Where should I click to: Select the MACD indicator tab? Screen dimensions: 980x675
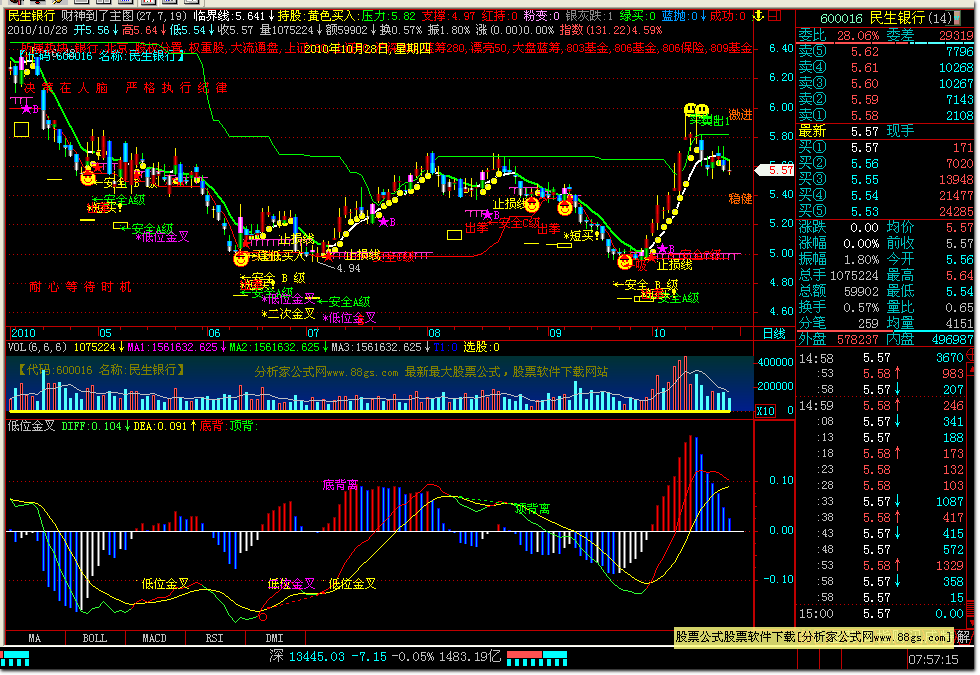154,638
